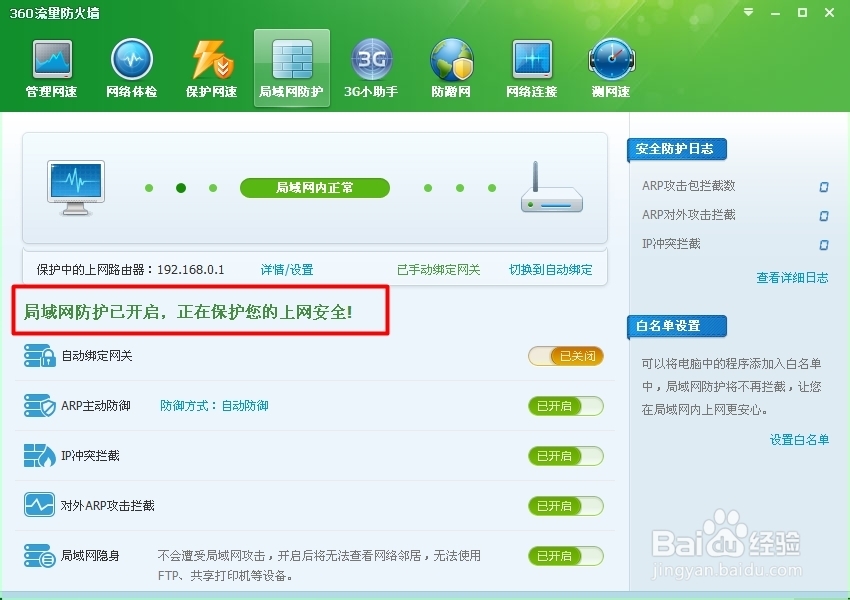The height and width of the screenshot is (600, 850).
Task: Turn off the IP冲突拦截 toggle
Action: pyautogui.click(x=565, y=456)
